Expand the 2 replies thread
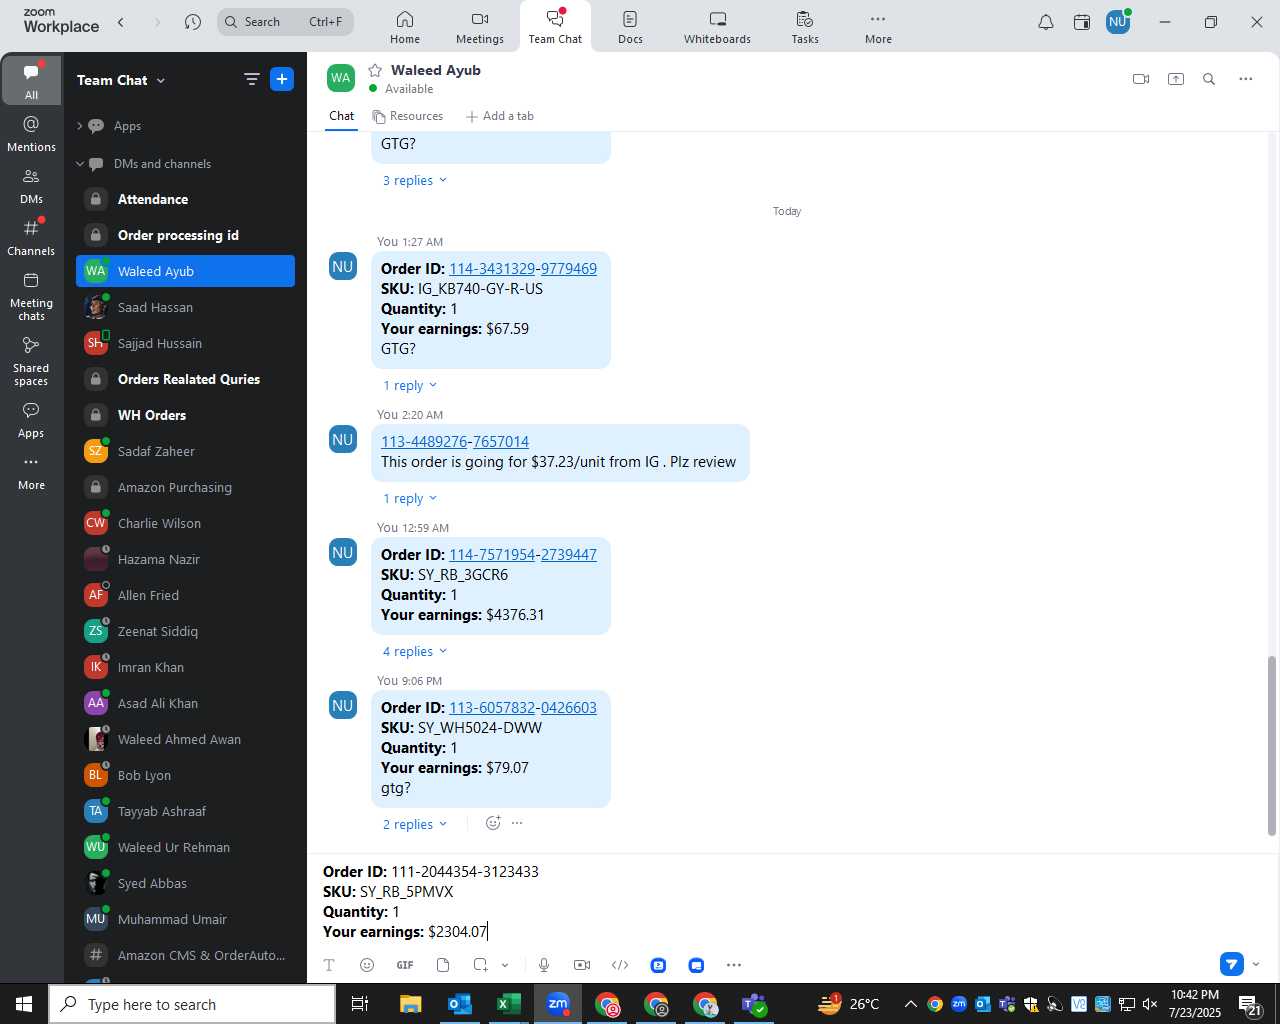The height and width of the screenshot is (1024, 1280). (x=415, y=825)
